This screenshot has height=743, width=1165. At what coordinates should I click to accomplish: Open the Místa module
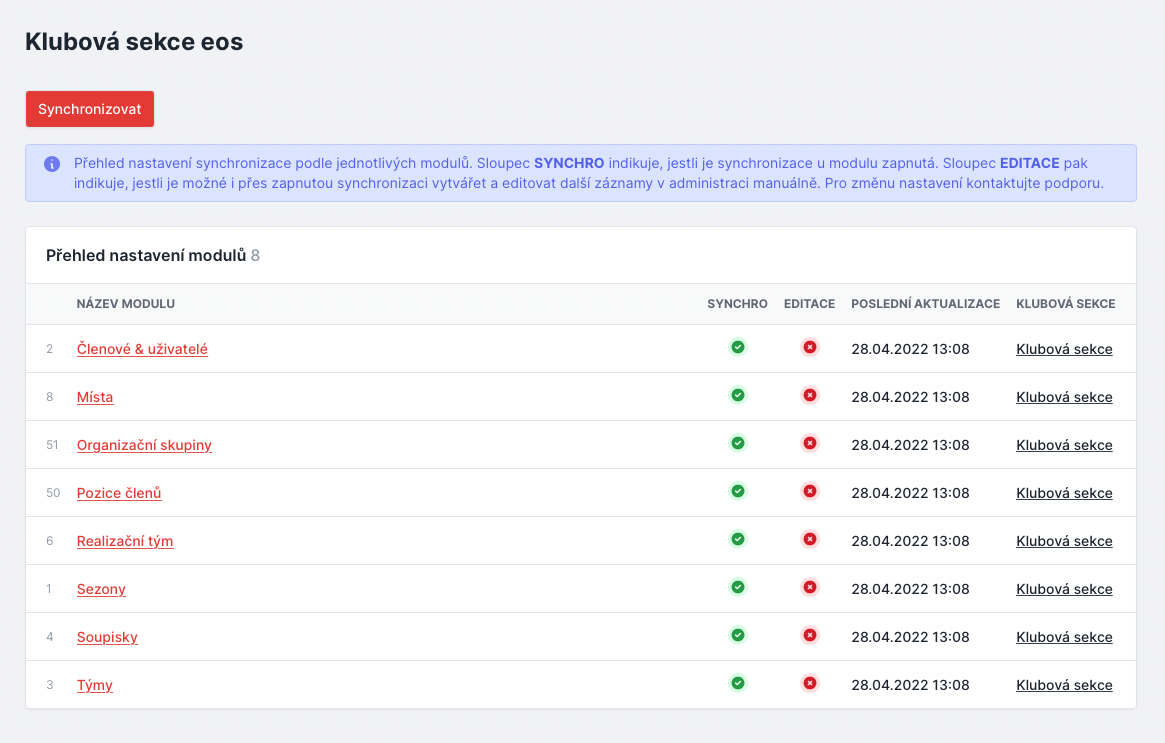pos(95,397)
